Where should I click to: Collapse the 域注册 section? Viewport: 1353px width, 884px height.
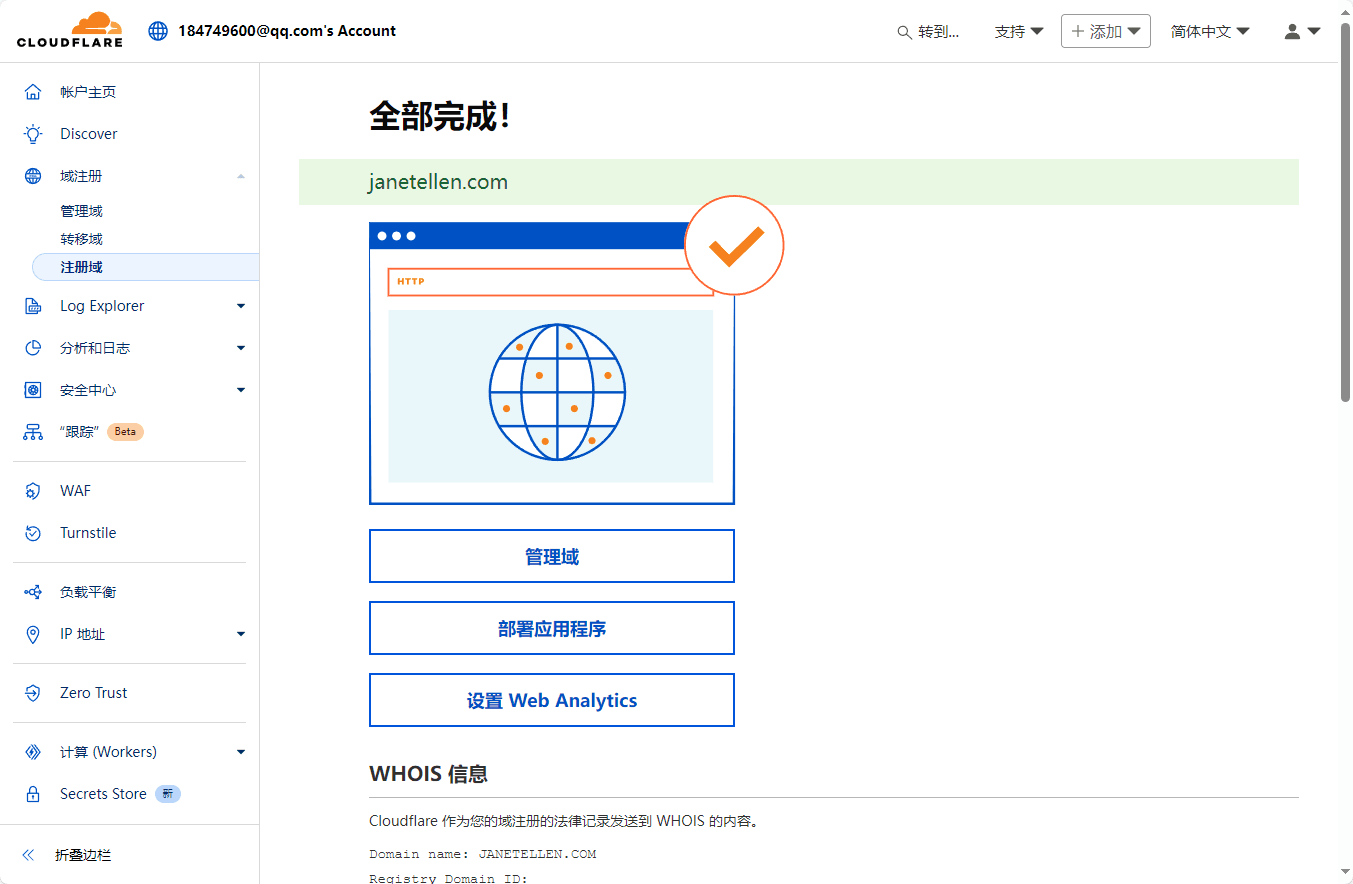(241, 176)
